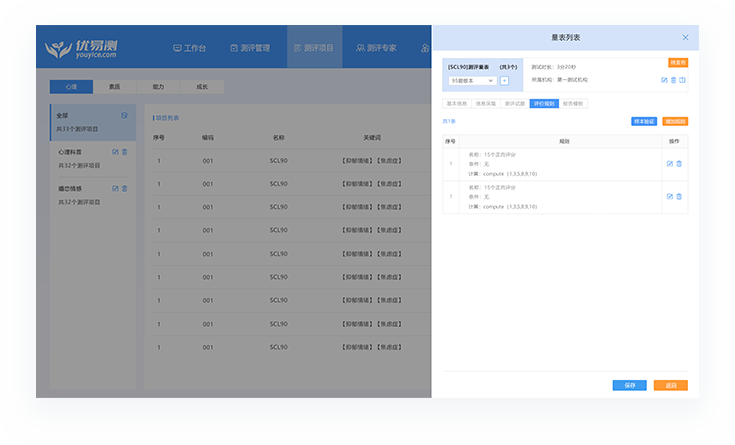Open 测评管理 in the top navigation
Screen dimensions: 735x445
tap(250, 48)
